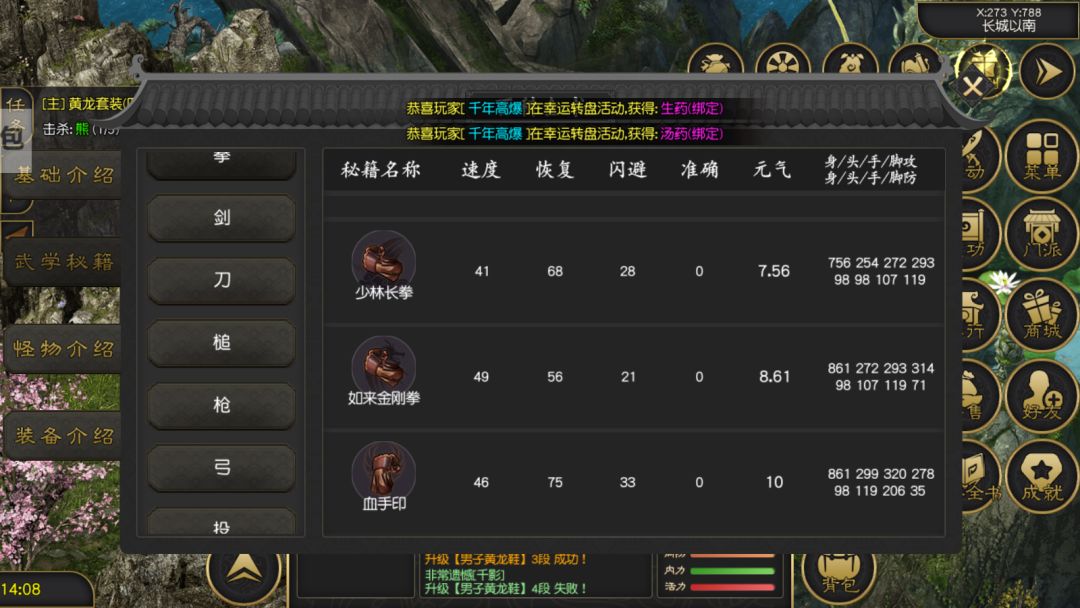Select the 弓 weapon category
Viewport: 1080px width, 608px height.
(222, 468)
